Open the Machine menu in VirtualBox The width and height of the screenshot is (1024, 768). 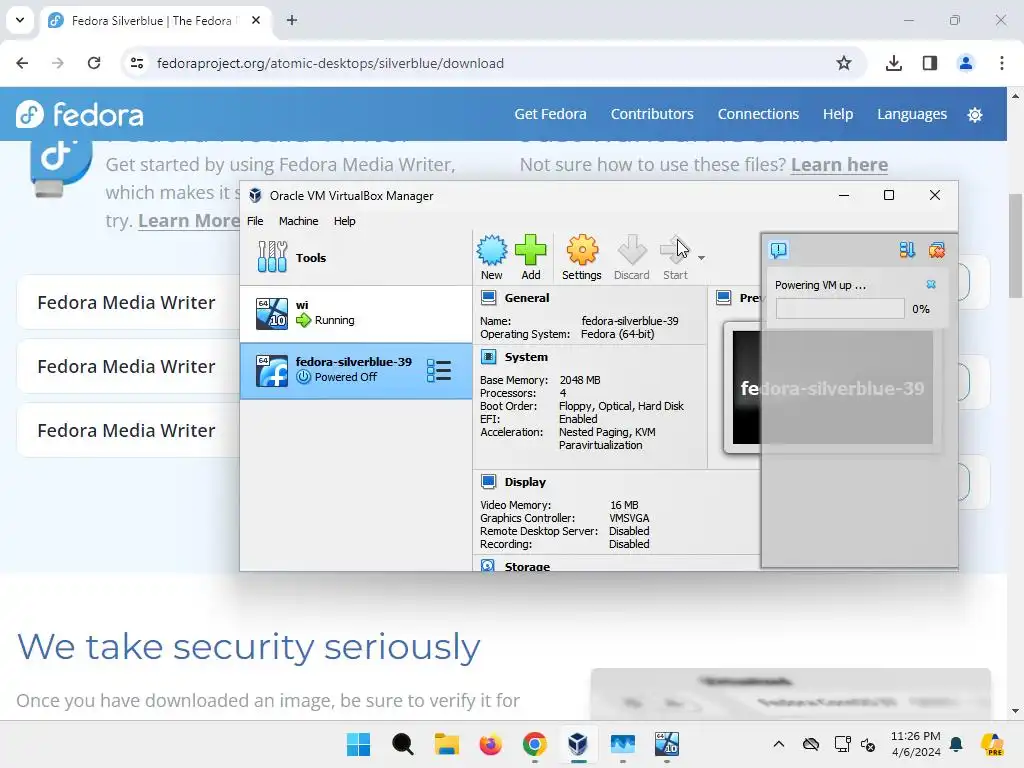tap(298, 221)
